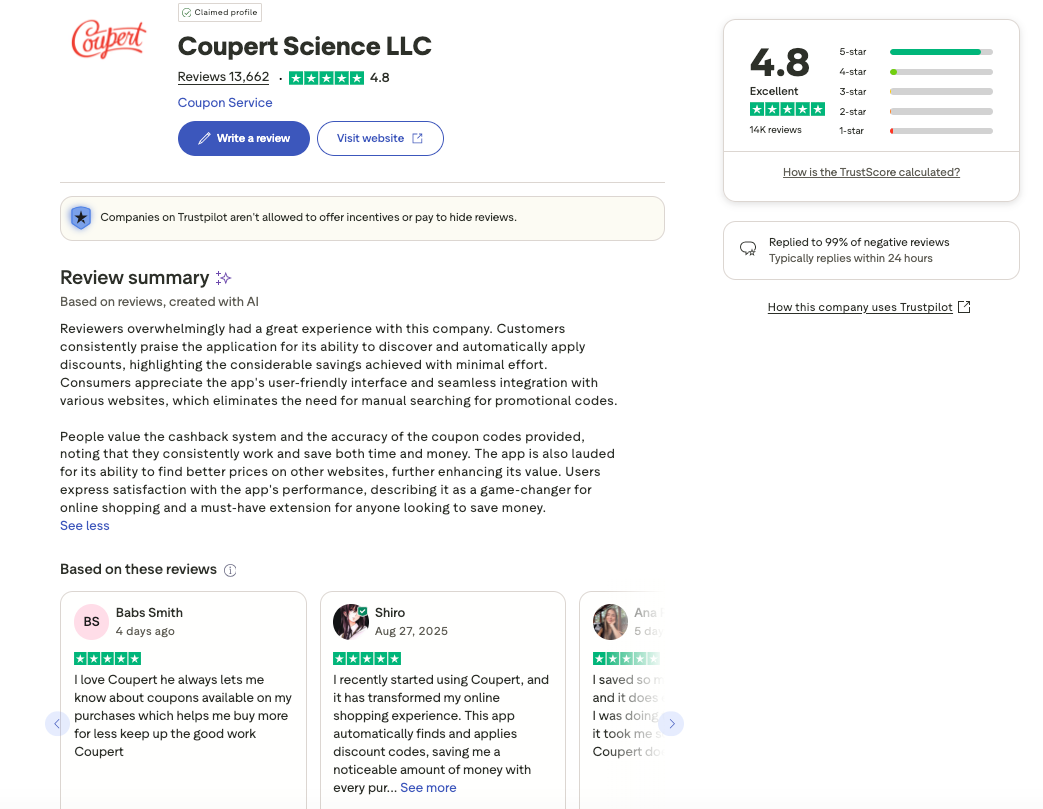Screen dimensions: 1043x809
Task: Click the five-star rating on Shiro's review
Action: [x=367, y=659]
